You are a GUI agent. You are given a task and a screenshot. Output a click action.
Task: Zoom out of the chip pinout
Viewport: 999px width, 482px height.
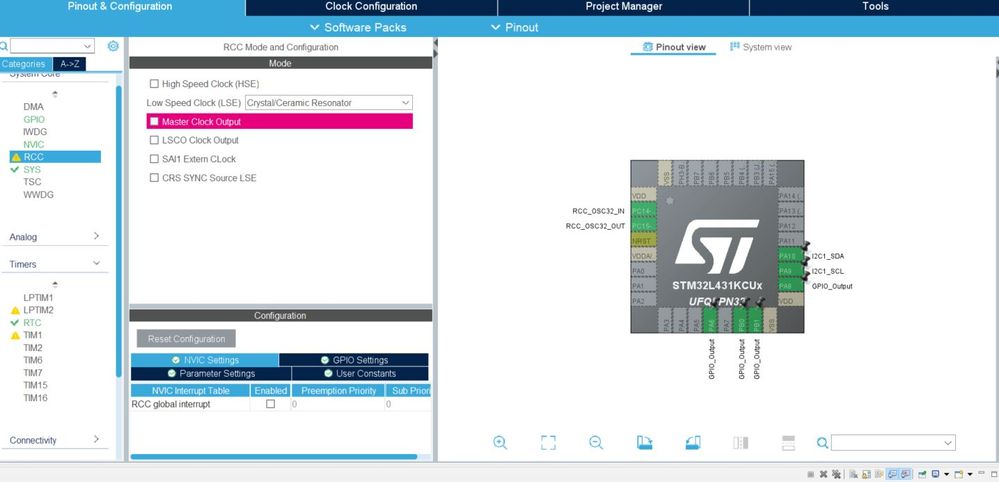click(596, 443)
